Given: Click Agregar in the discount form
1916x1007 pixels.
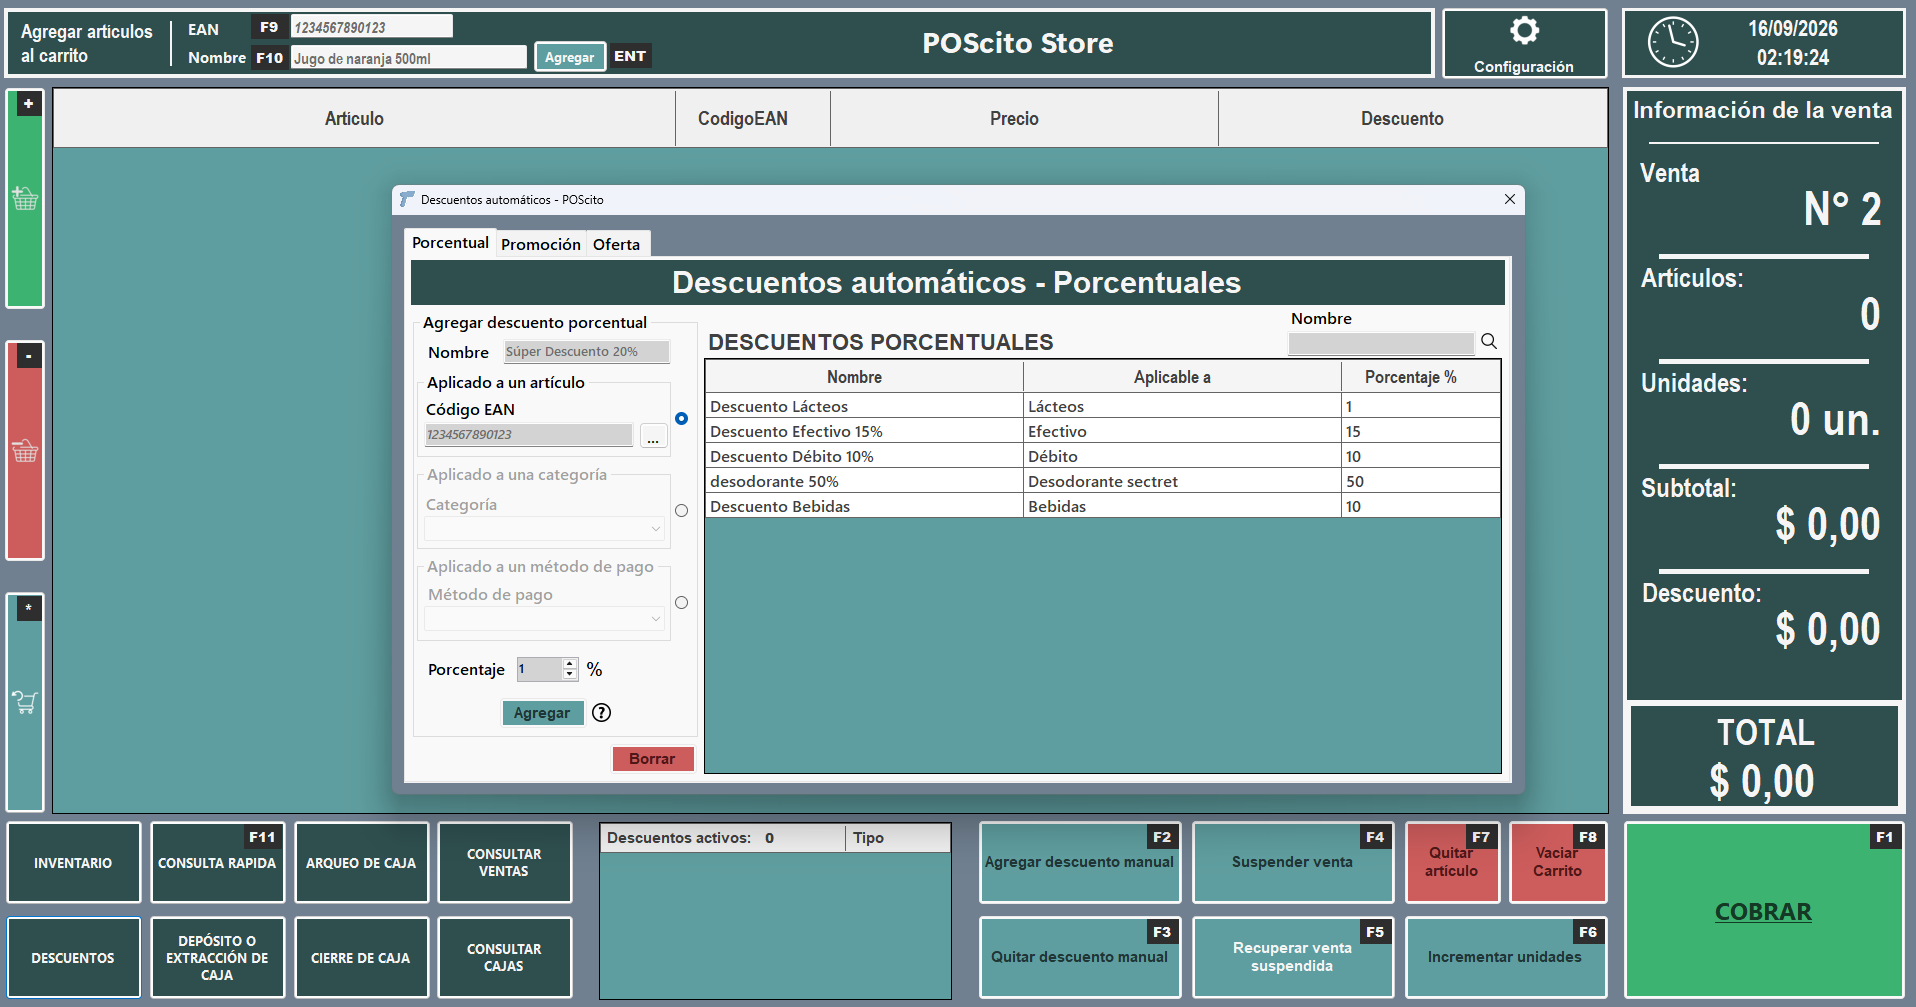Looking at the screenshot, I should coord(542,713).
